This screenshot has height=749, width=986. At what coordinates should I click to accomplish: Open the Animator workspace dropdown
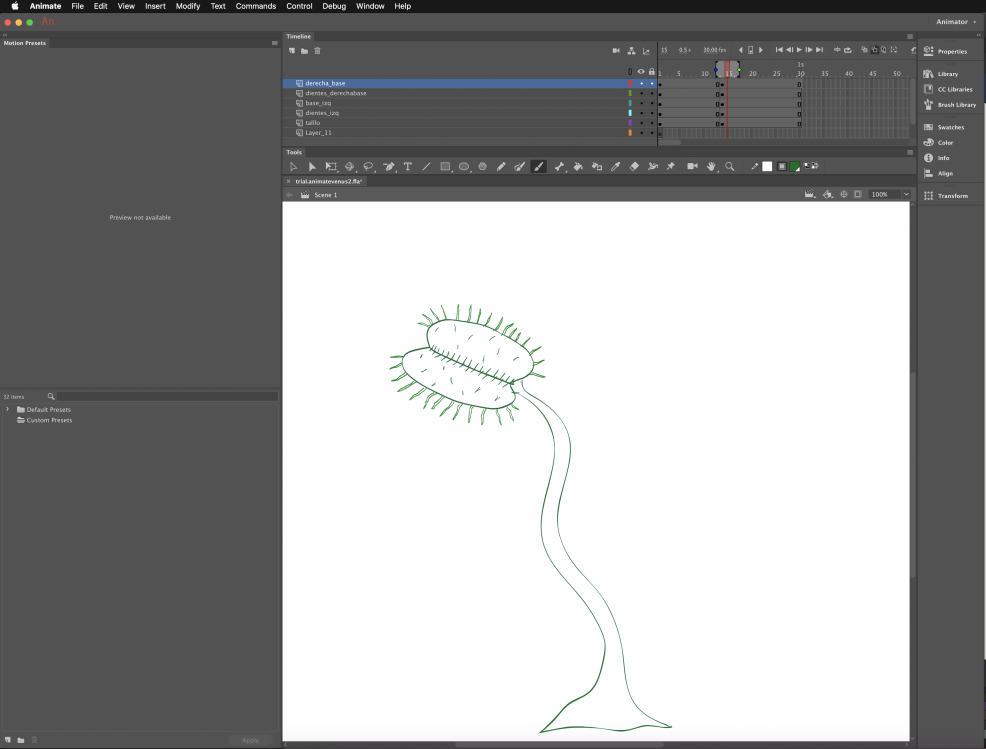[956, 21]
